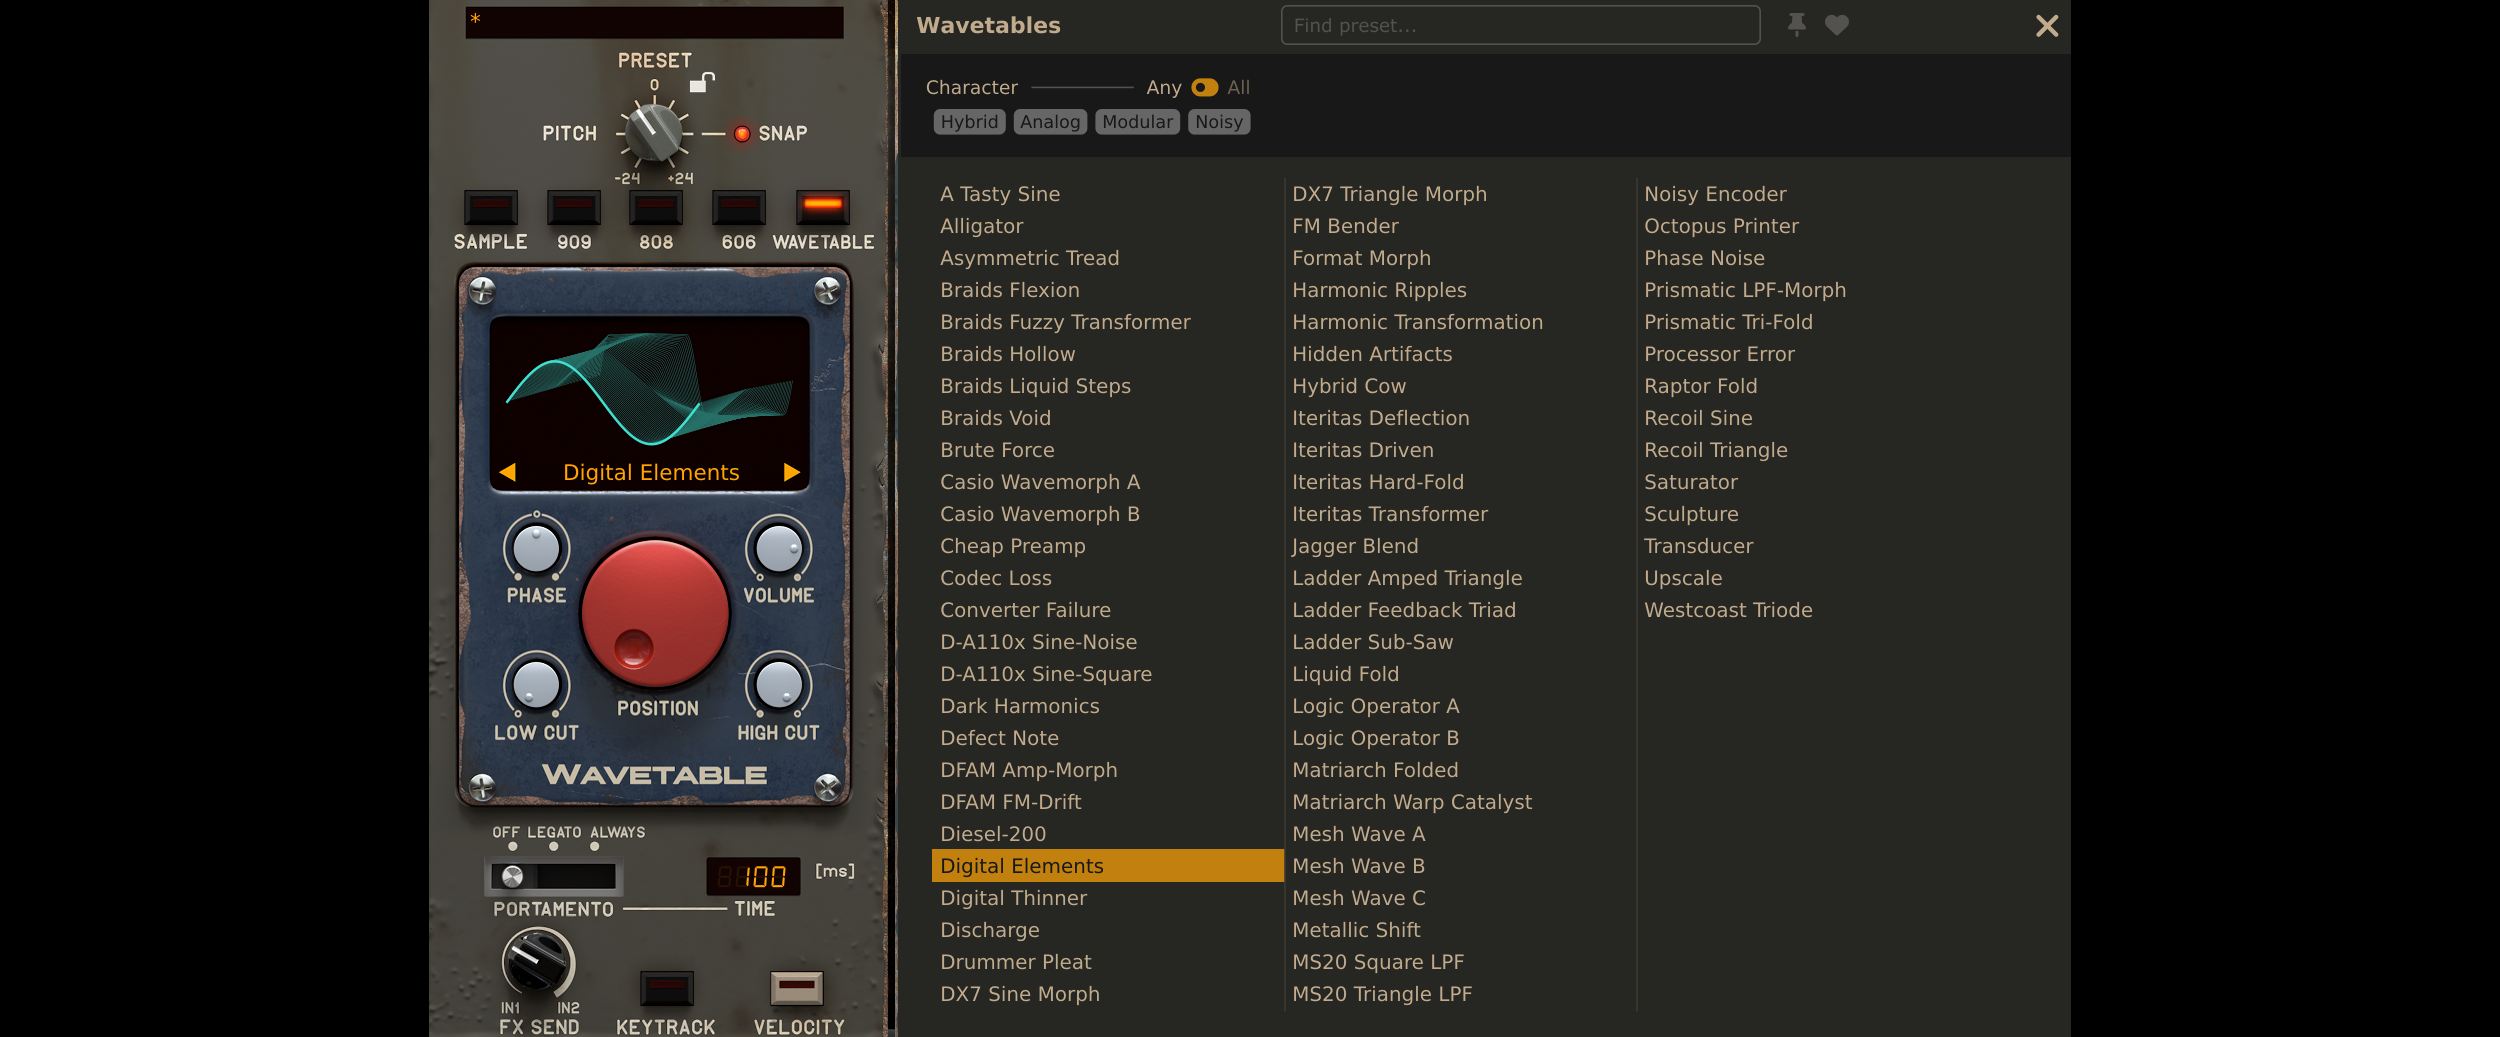Click the PORTAMENTO mode slider switch

(x=554, y=877)
